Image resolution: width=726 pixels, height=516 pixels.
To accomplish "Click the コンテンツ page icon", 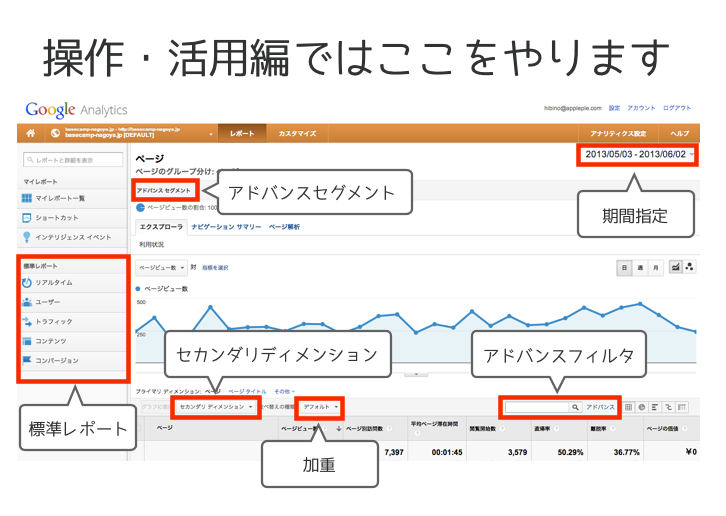I will [27, 341].
